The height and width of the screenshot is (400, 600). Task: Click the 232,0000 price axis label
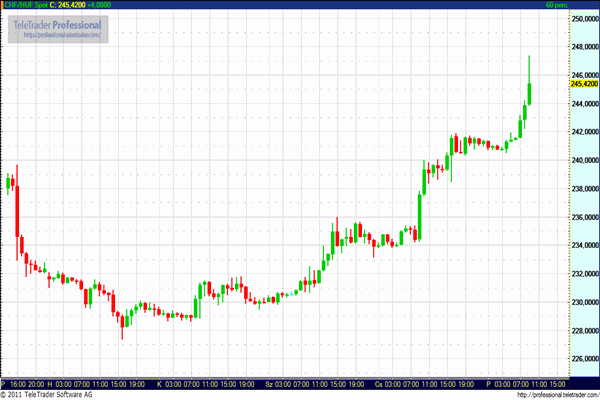[585, 274]
